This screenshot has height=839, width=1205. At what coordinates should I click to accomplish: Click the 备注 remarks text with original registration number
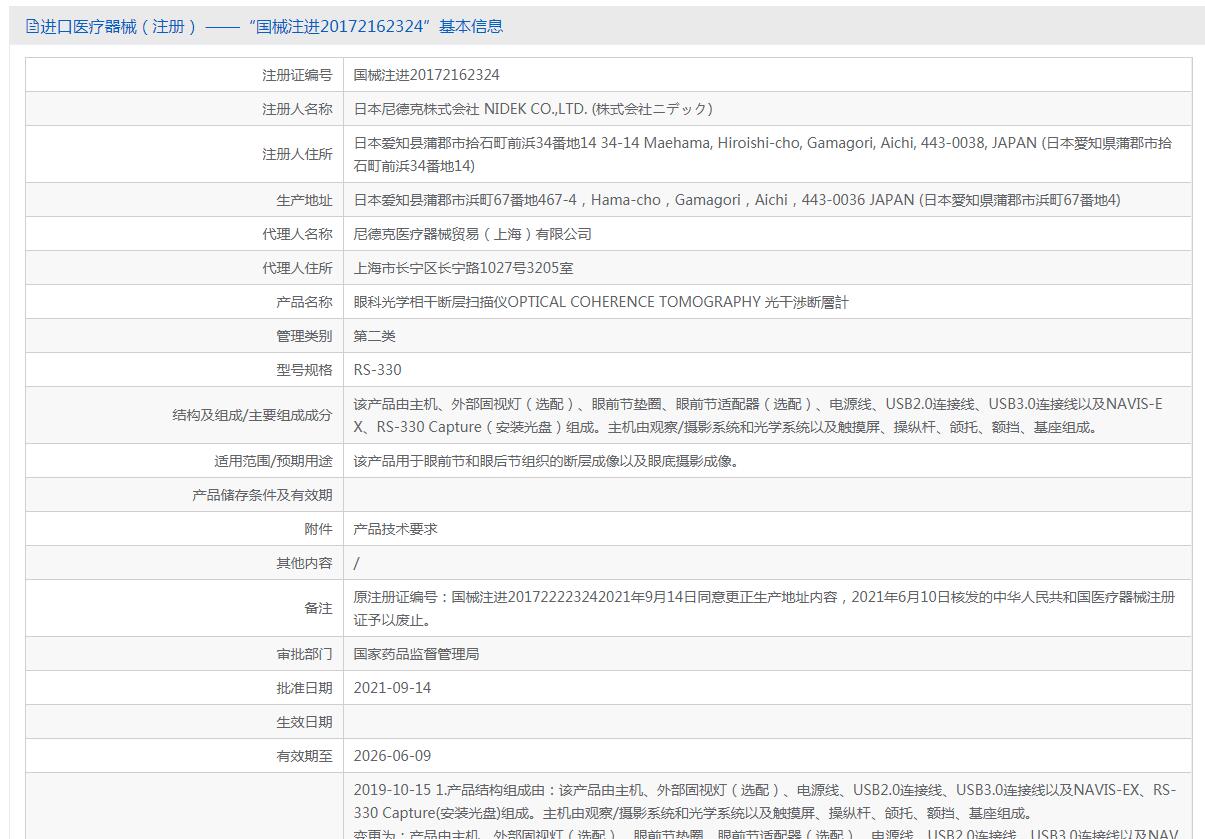click(x=763, y=608)
